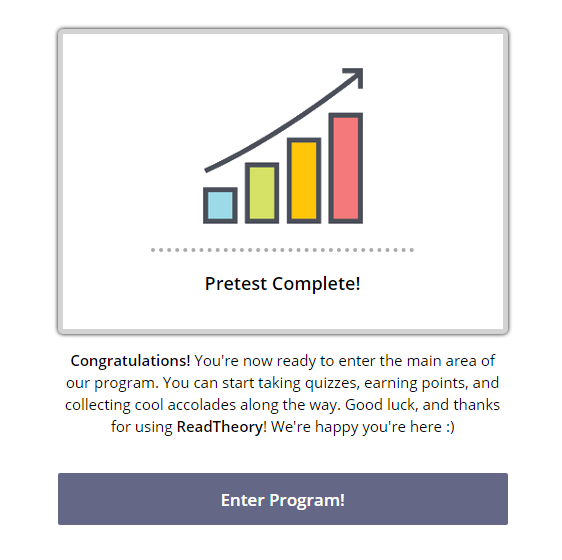This screenshot has height=560, width=562.
Task: Click the word 'Program!' on the button
Action: pos(307,500)
